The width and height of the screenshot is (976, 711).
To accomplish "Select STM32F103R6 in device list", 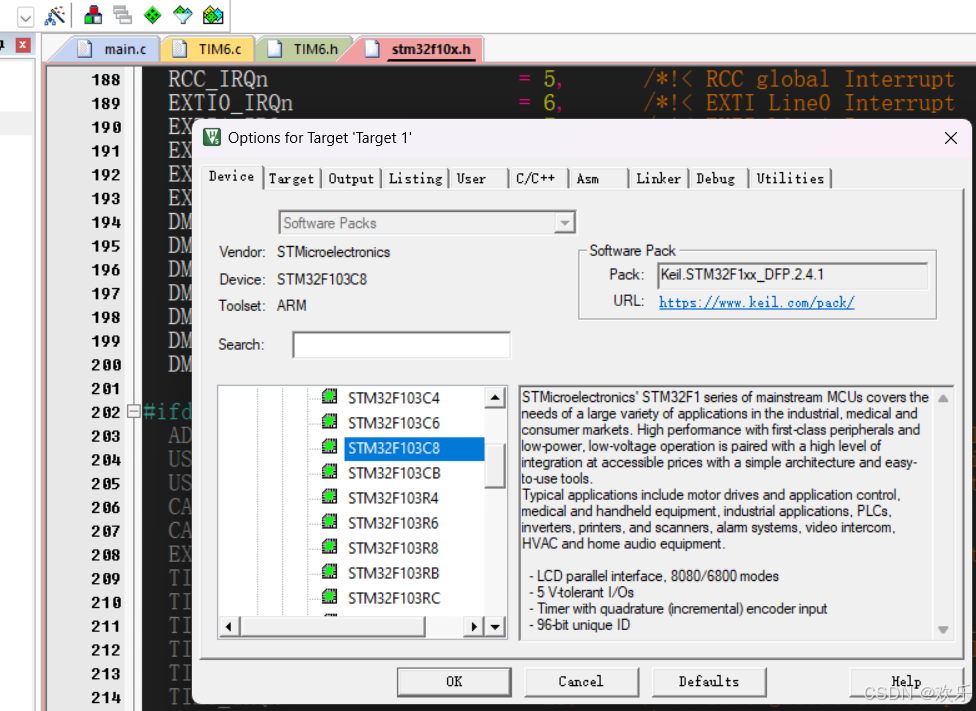I will [x=393, y=523].
